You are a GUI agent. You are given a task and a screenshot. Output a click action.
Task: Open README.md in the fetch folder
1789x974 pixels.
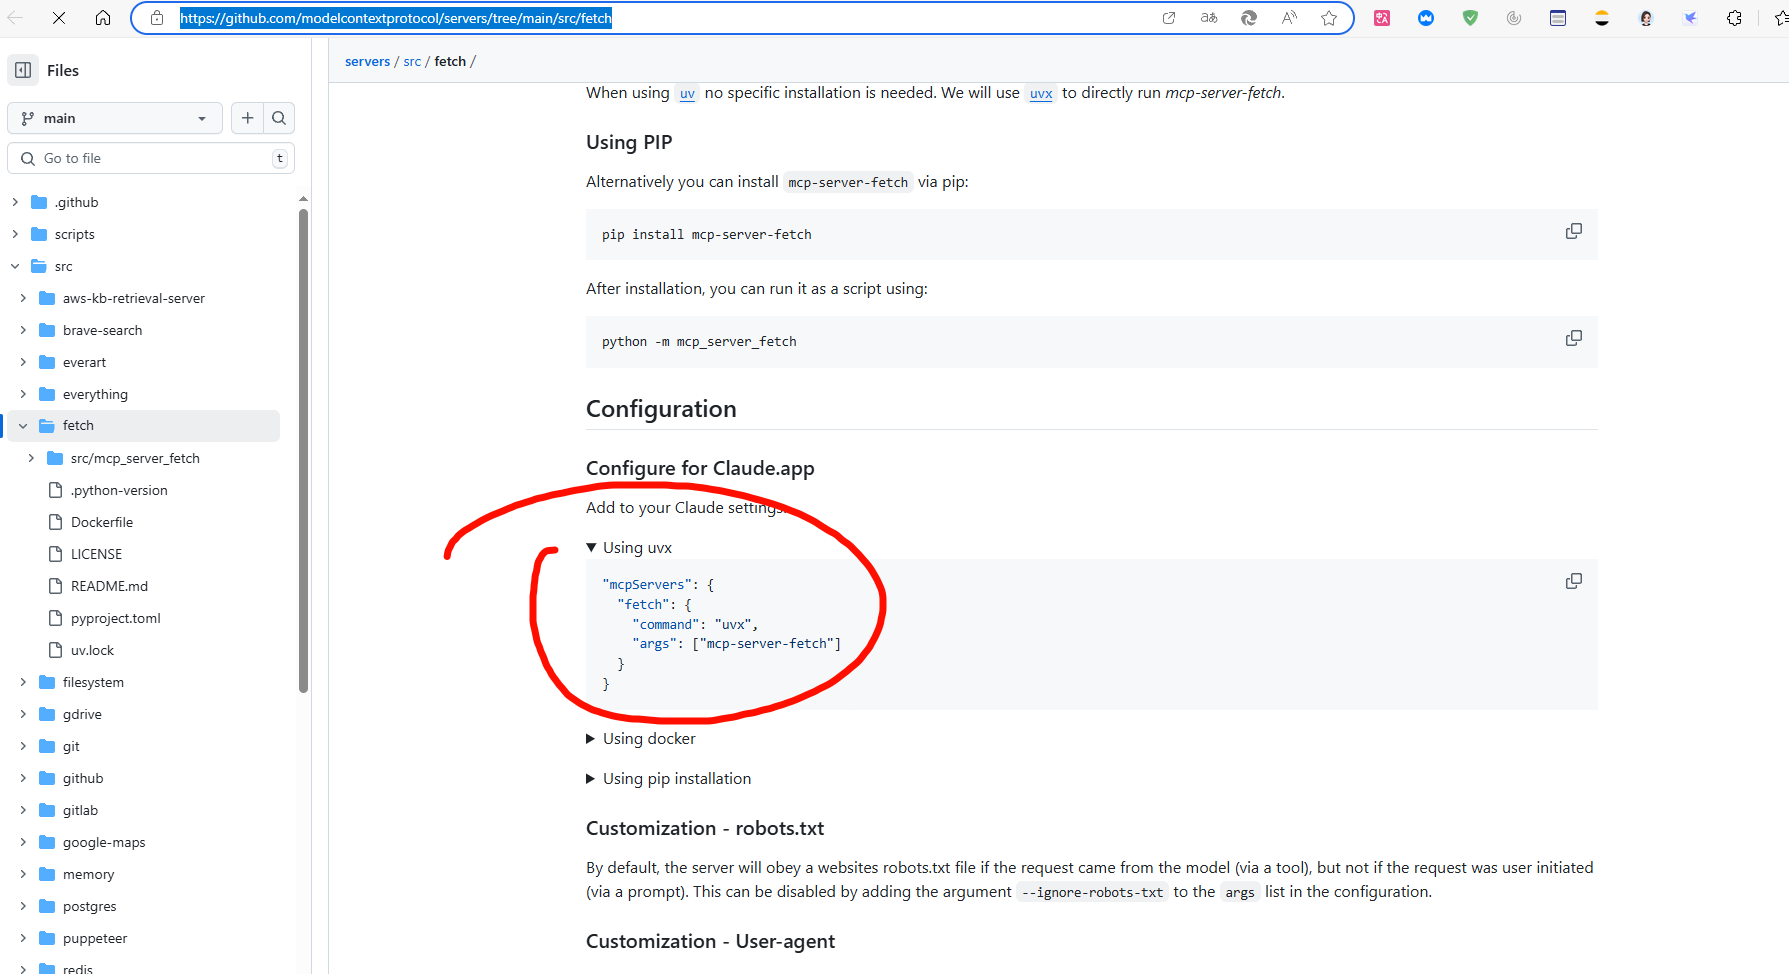pyautogui.click(x=110, y=585)
